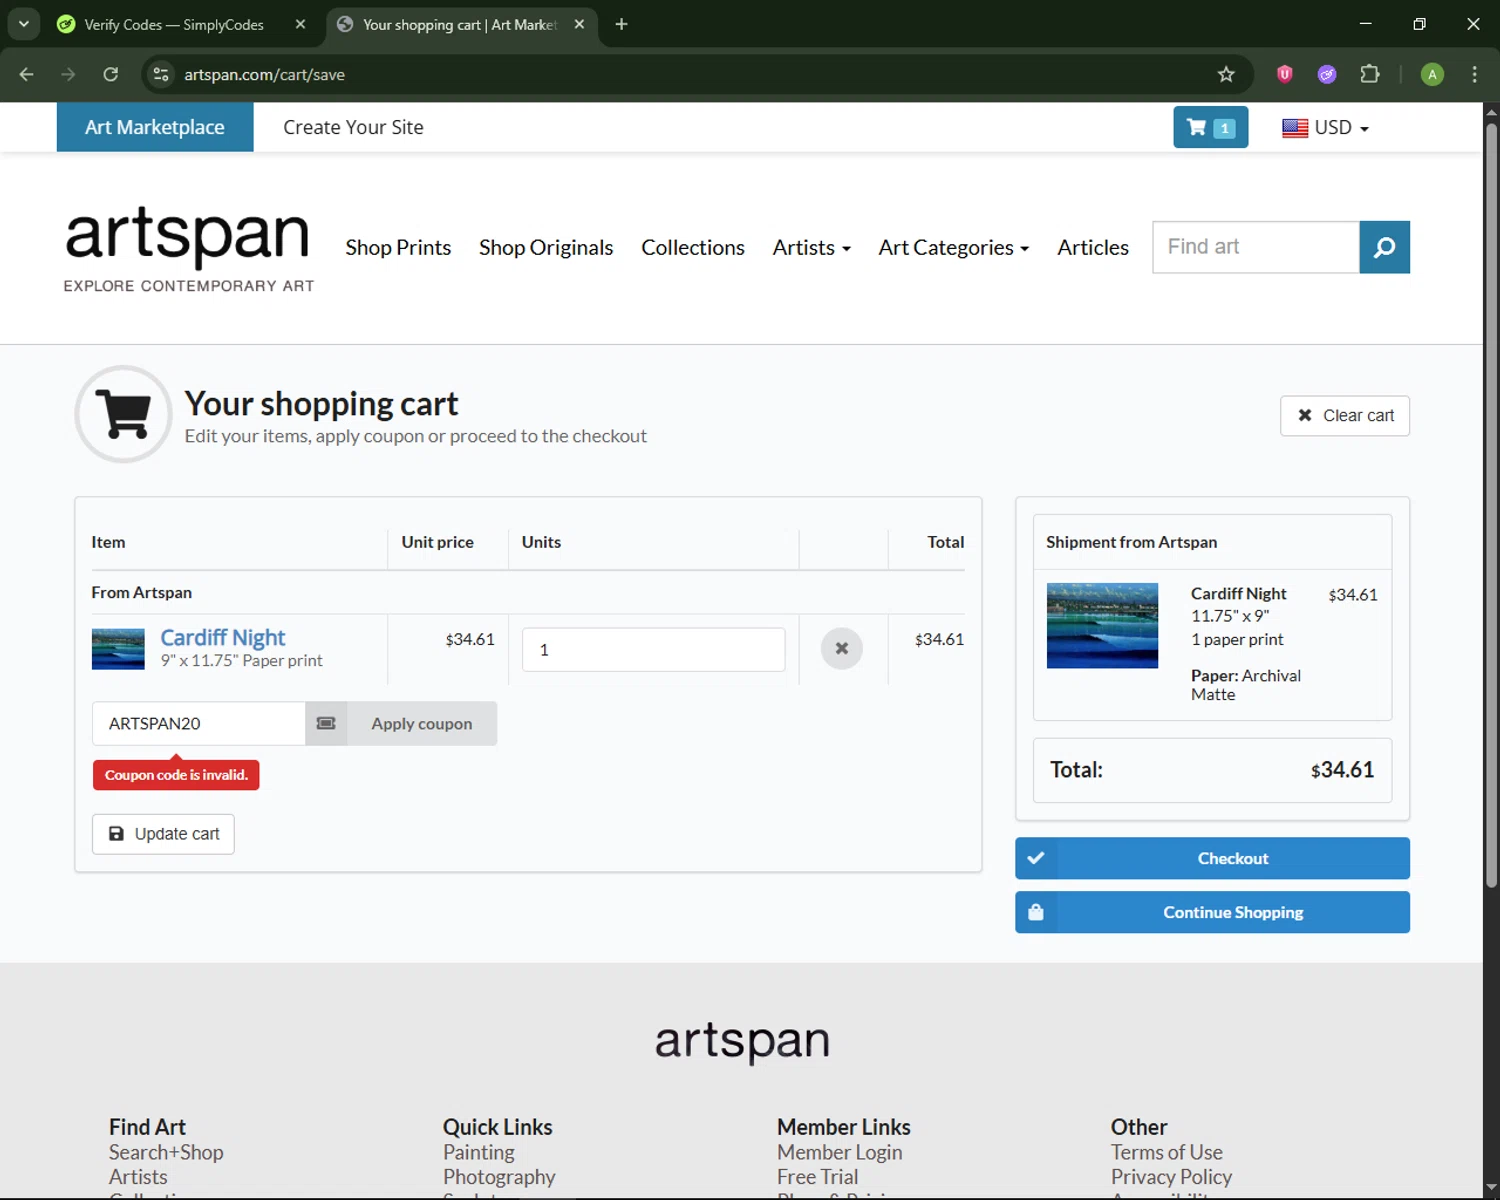Open the Artists footer link under Find Art
The width and height of the screenshot is (1500, 1200).
pyautogui.click(x=138, y=1177)
